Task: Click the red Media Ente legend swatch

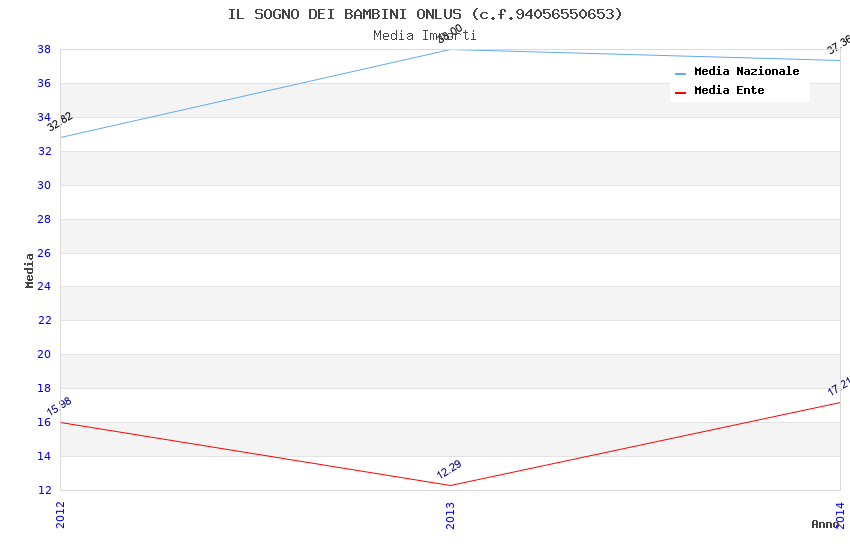Action: [680, 93]
